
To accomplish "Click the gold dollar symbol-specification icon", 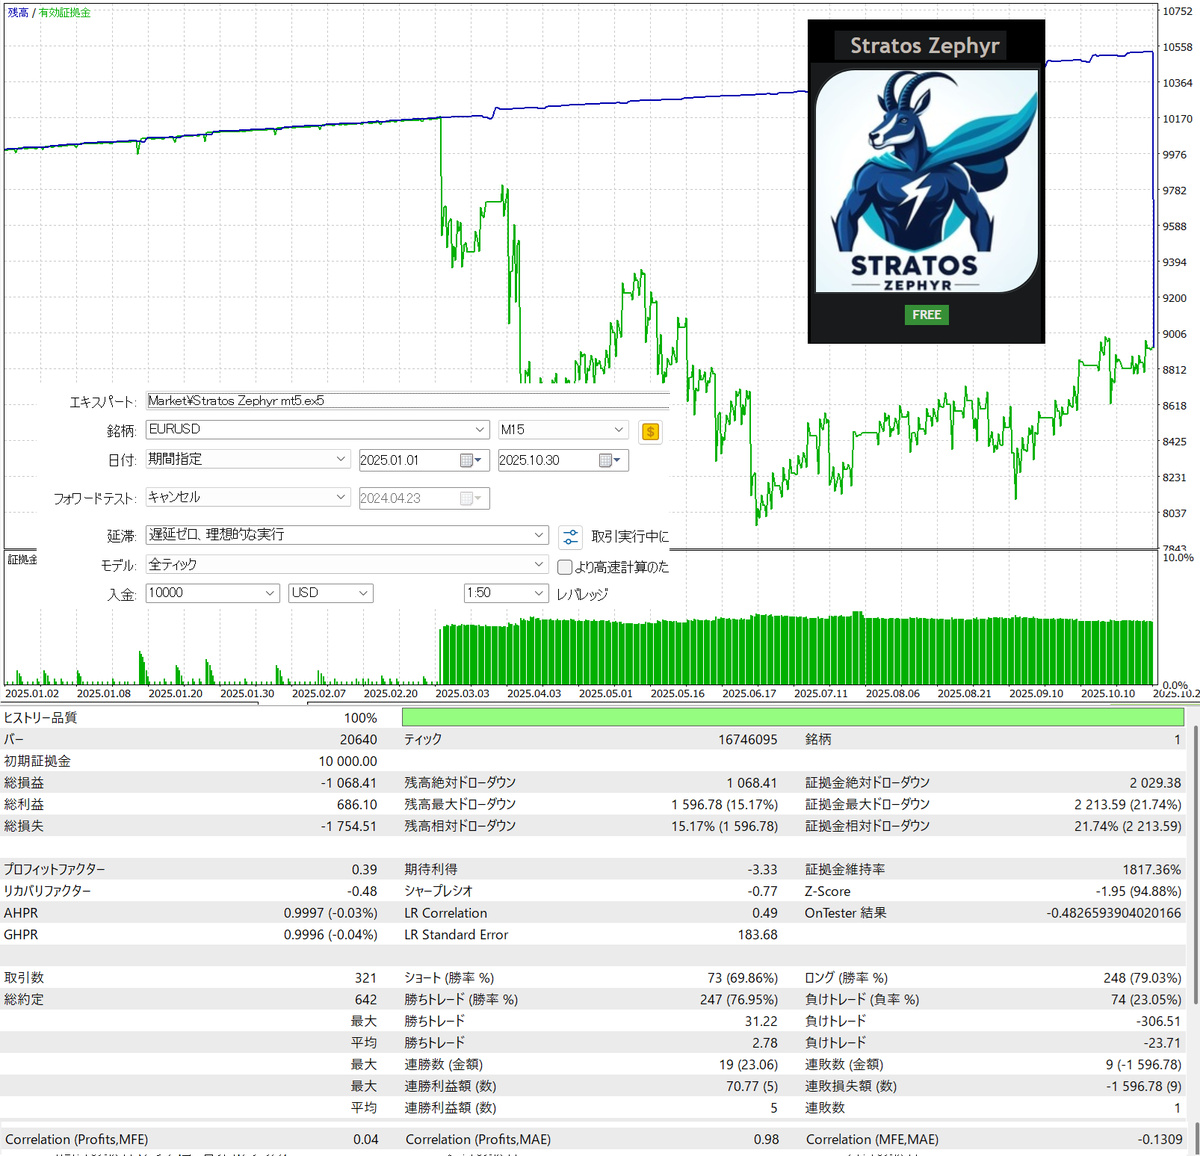I will click(650, 431).
